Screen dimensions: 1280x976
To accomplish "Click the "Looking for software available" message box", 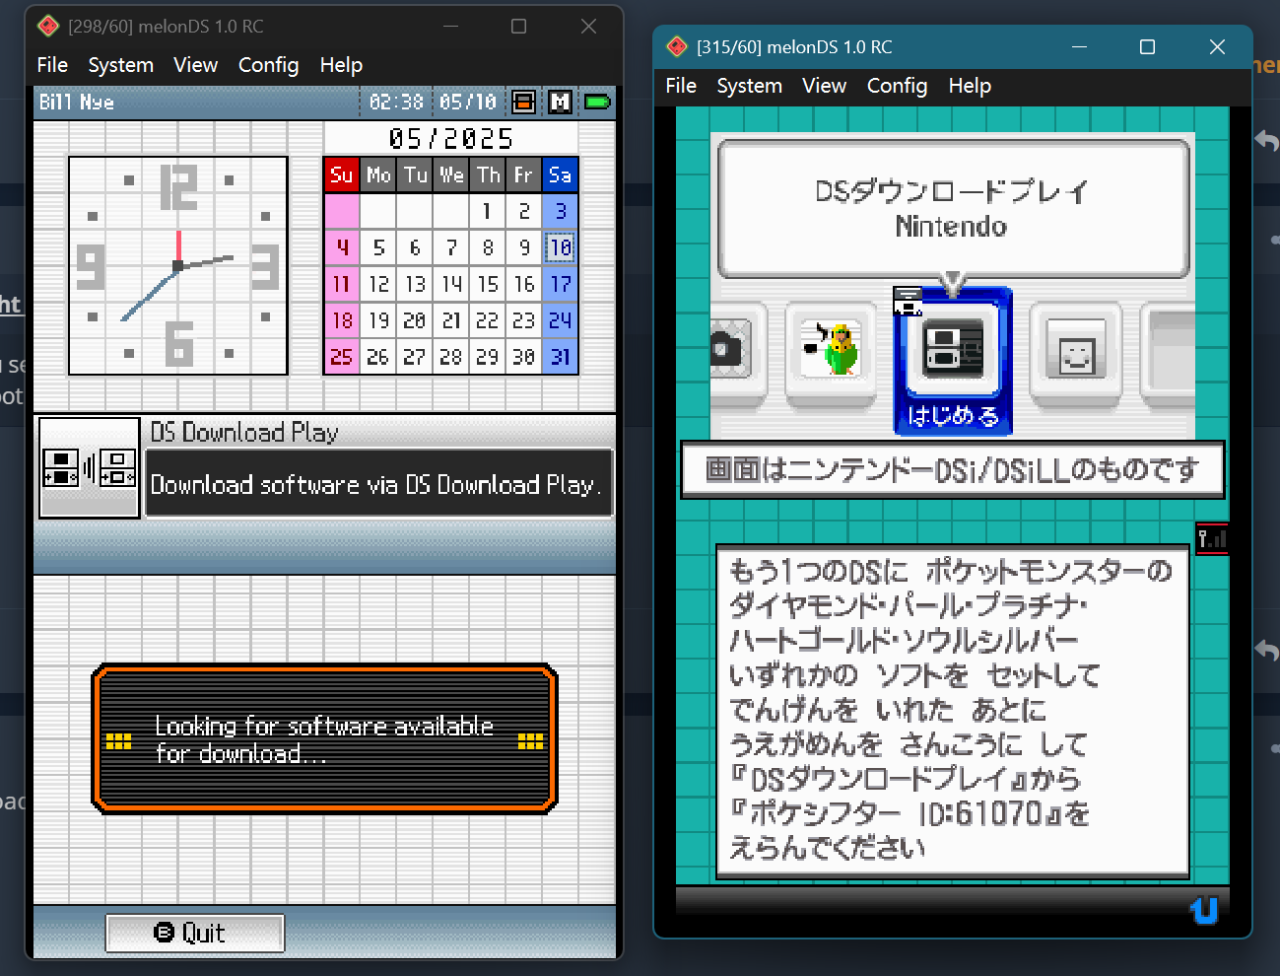I will pyautogui.click(x=324, y=739).
